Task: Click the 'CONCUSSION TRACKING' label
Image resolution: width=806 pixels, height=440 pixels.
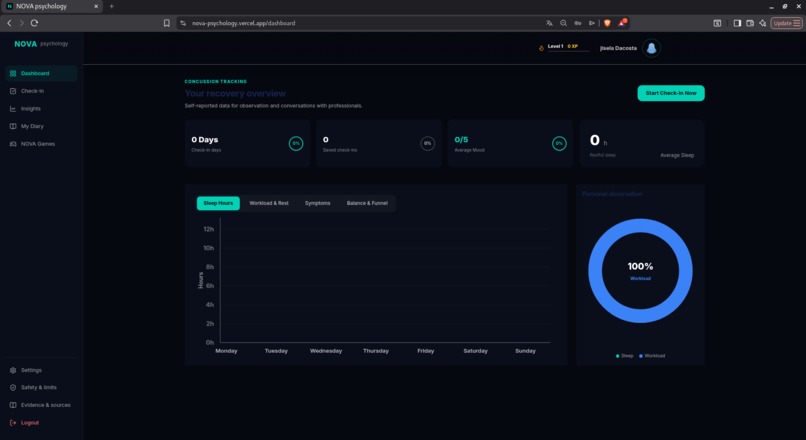Action: pos(216,82)
